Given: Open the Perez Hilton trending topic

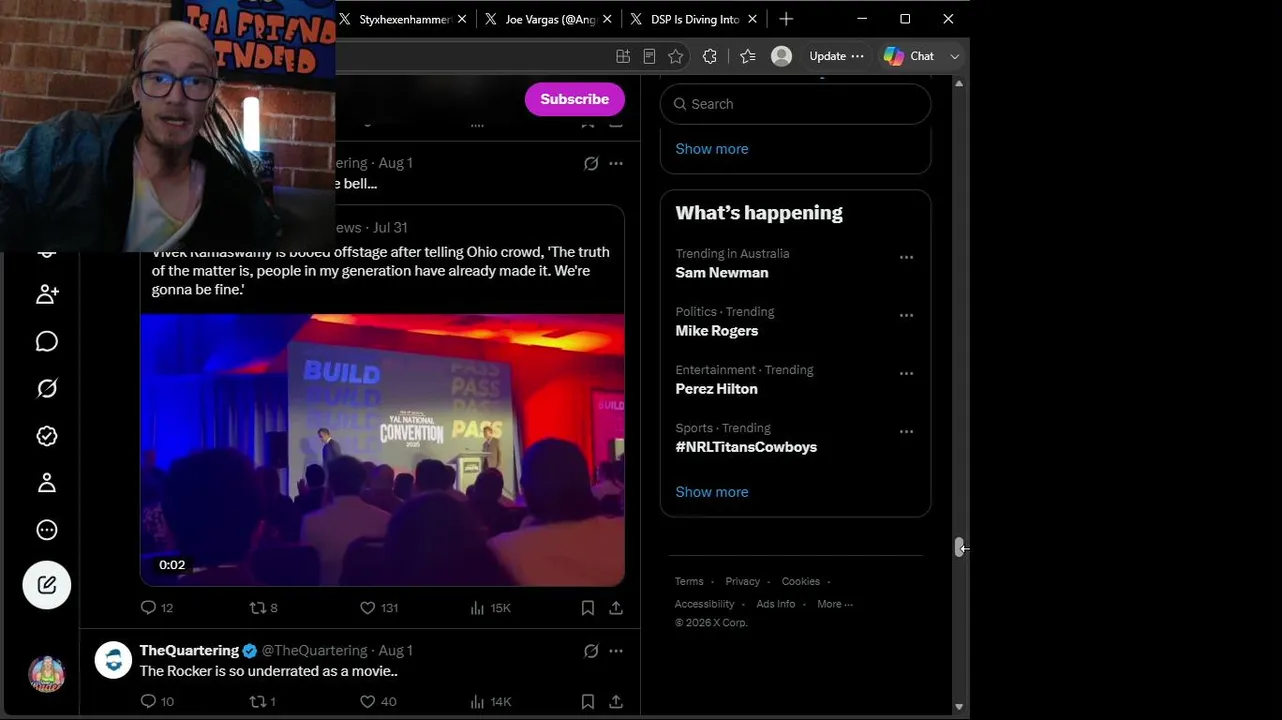Looking at the screenshot, I should 717,389.
